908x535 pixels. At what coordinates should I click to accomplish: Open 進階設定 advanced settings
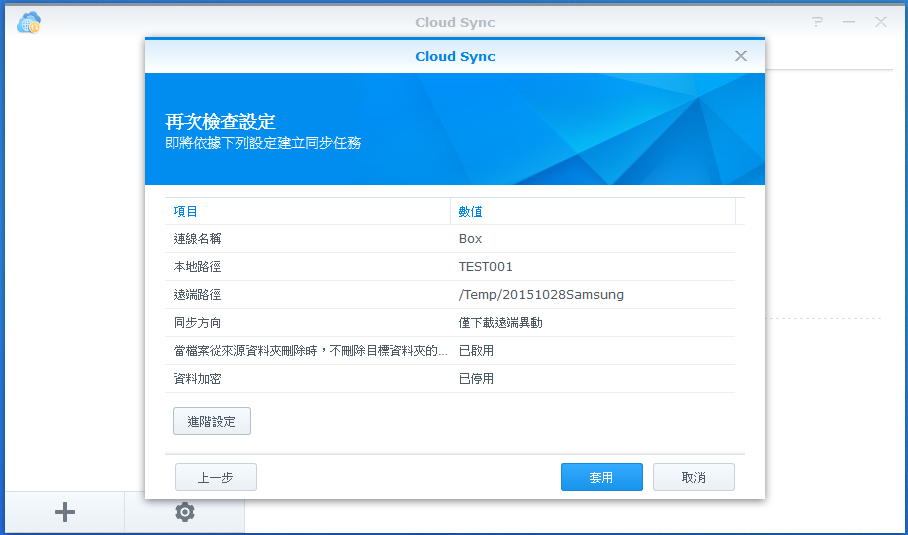212,421
